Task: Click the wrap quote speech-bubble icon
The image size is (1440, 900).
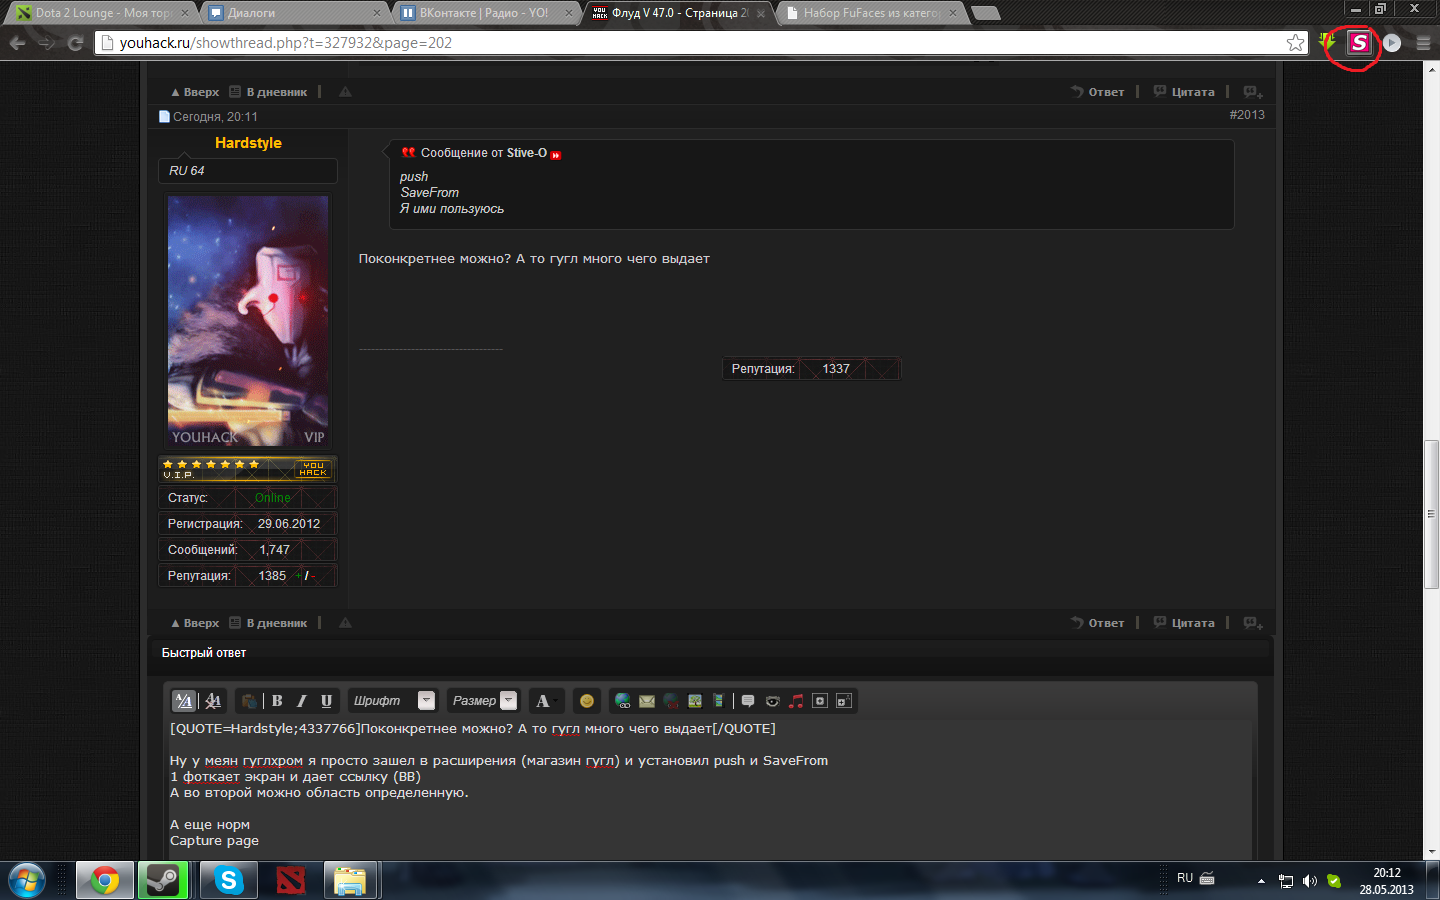Action: click(748, 701)
